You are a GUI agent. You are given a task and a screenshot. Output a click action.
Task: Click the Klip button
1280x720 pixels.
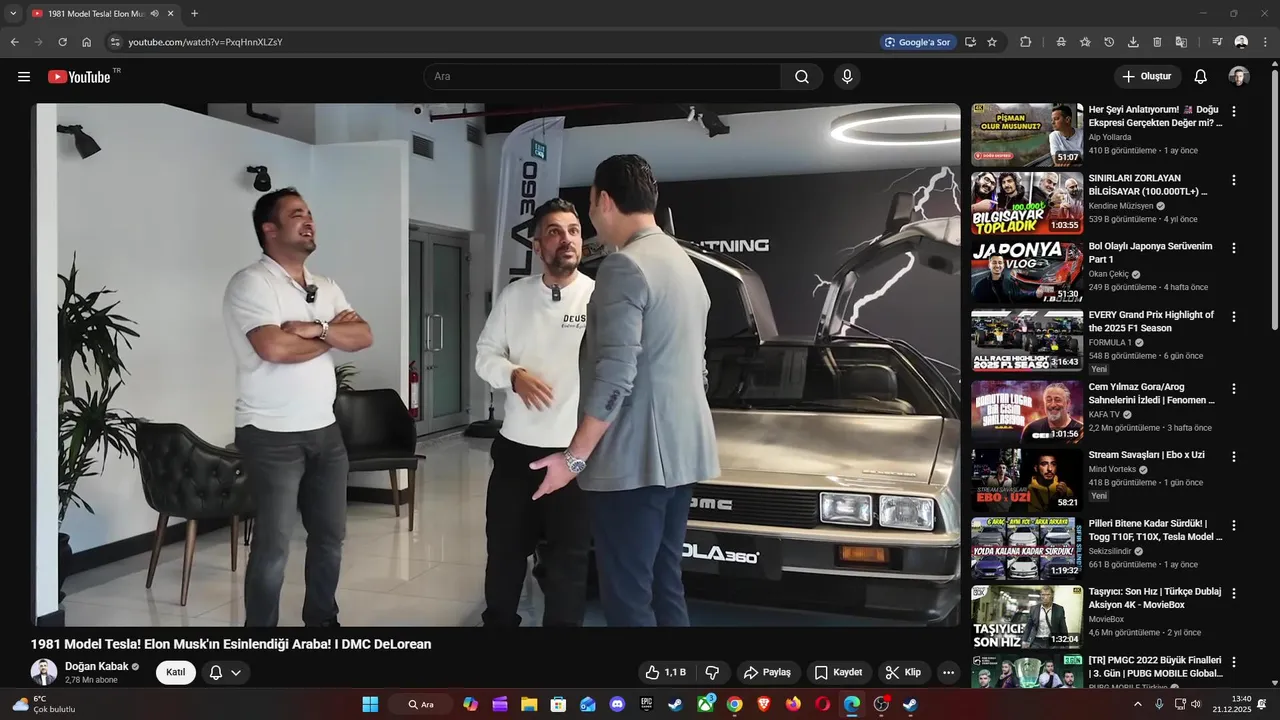[x=903, y=673]
